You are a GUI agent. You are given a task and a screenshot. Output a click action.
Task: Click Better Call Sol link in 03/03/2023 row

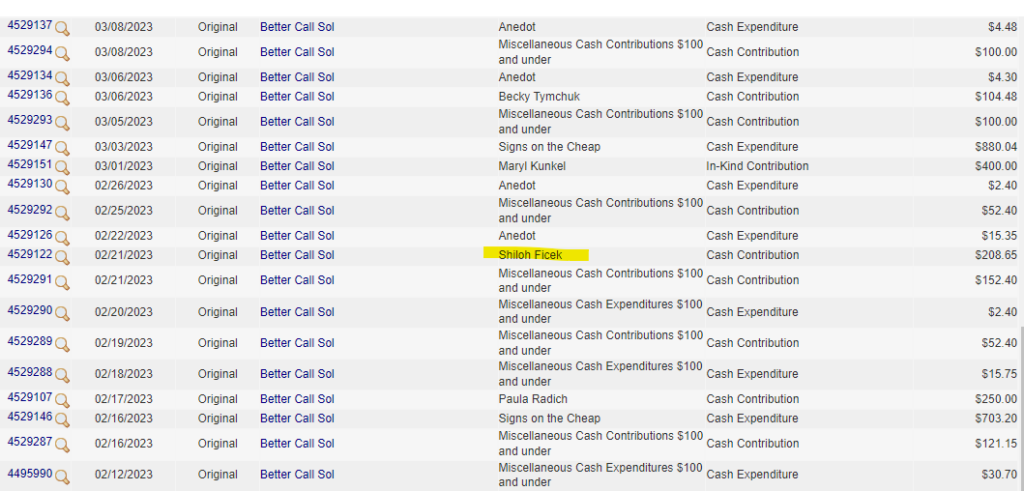297,147
